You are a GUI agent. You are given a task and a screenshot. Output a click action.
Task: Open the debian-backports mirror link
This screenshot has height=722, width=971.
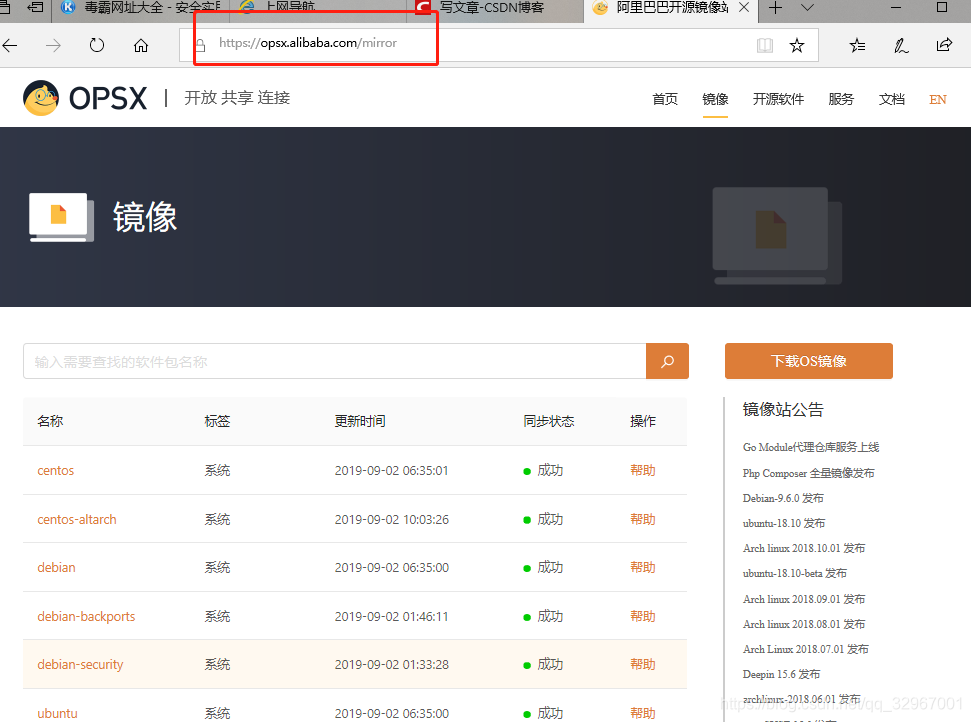(x=86, y=616)
